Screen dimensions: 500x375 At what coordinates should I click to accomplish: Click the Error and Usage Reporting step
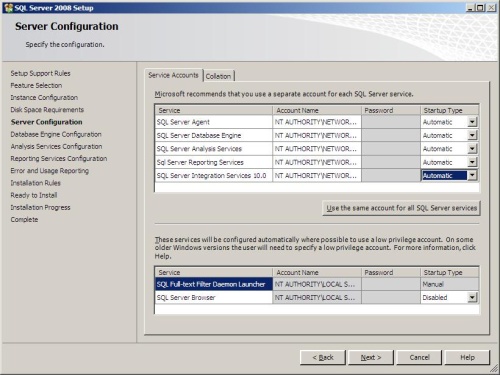[x=49, y=171]
